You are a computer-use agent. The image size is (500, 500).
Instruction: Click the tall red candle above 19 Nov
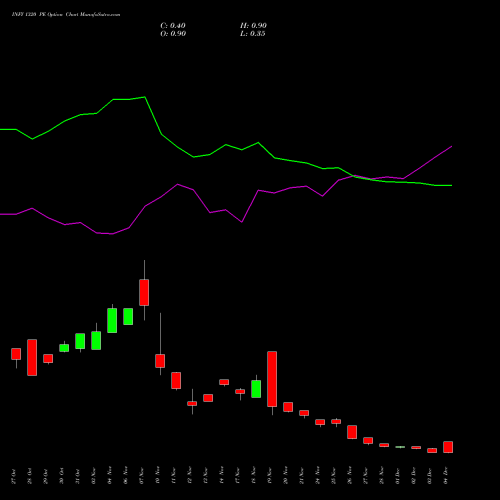point(272,379)
